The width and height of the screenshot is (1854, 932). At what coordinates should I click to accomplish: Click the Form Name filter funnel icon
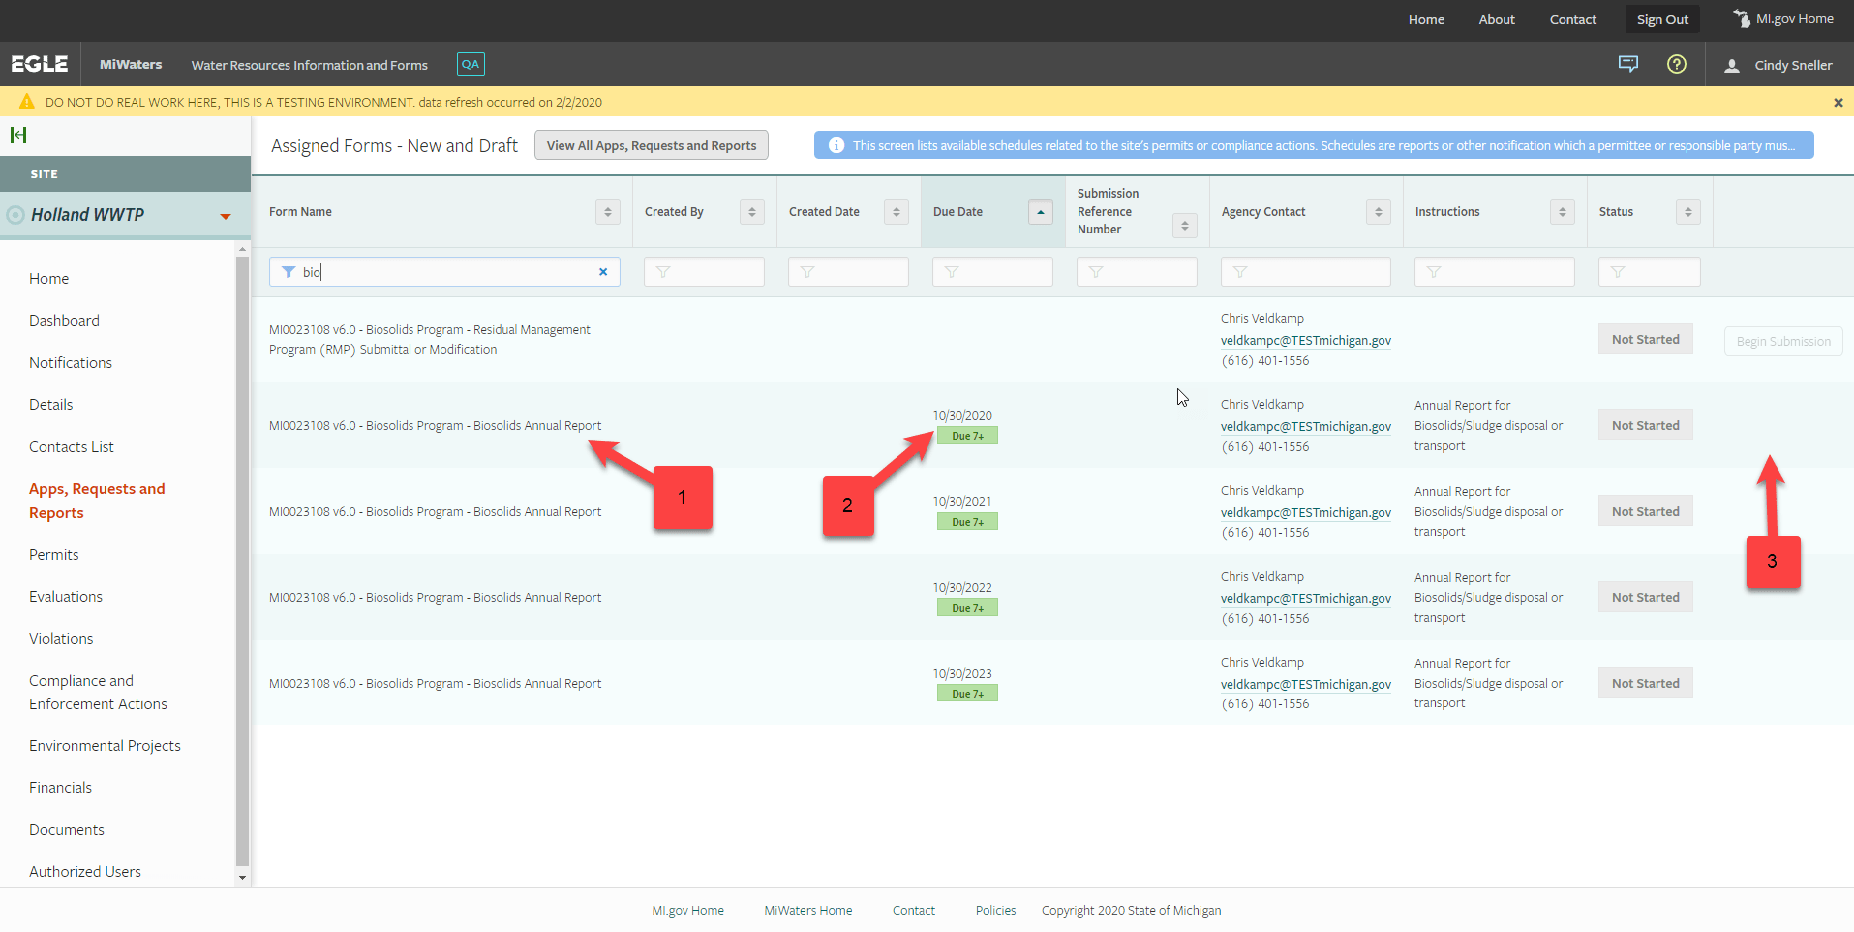(288, 272)
